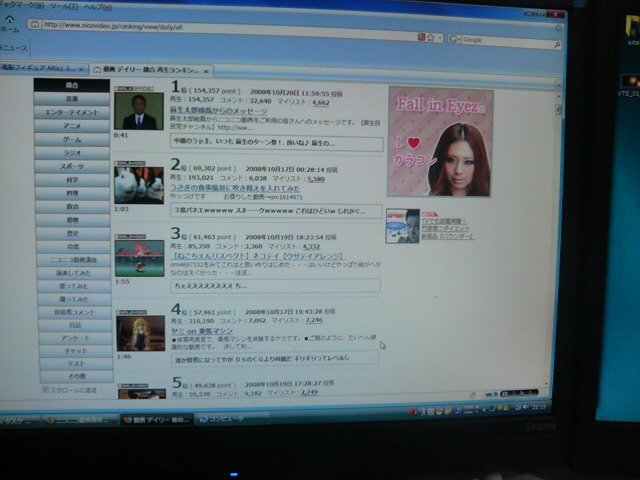Click the Google search input field
This screenshot has width=640, height=480.
pos(506,41)
